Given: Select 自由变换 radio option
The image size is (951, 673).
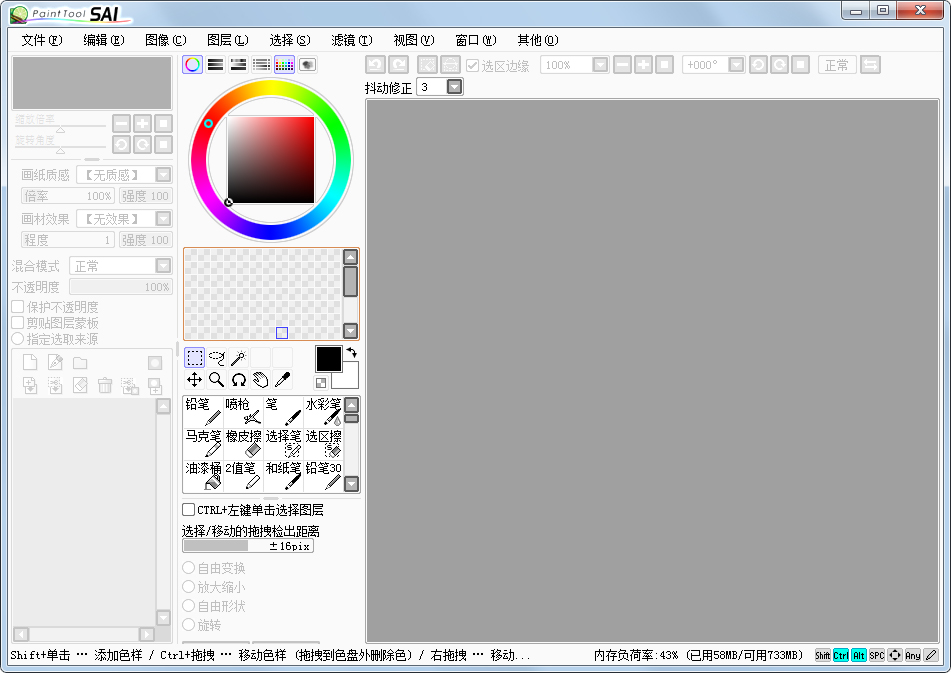Looking at the screenshot, I should (x=189, y=568).
